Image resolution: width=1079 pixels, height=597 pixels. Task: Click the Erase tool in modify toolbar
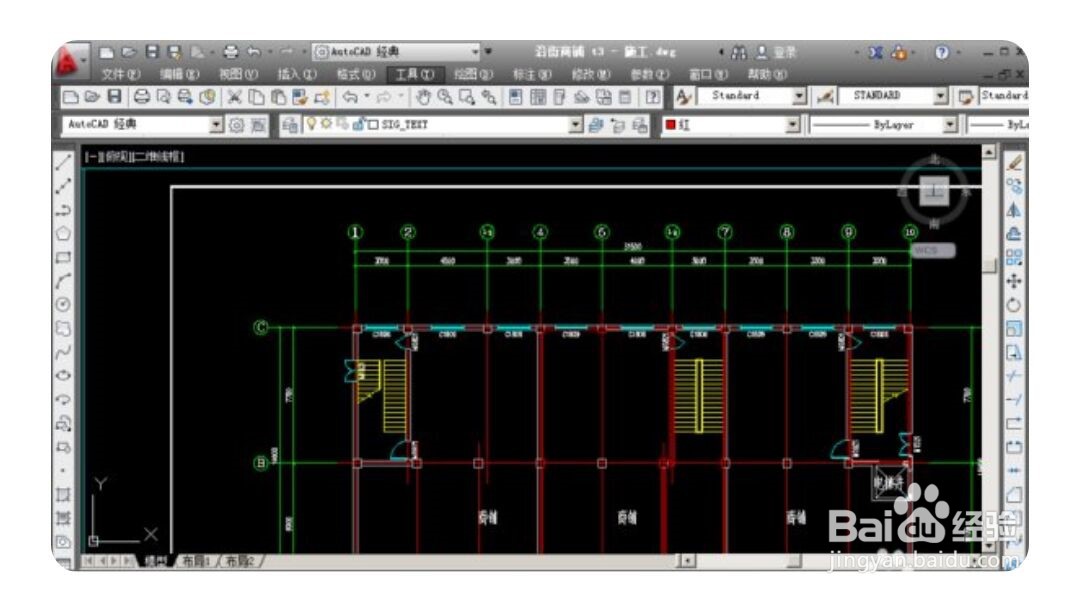(x=1014, y=163)
